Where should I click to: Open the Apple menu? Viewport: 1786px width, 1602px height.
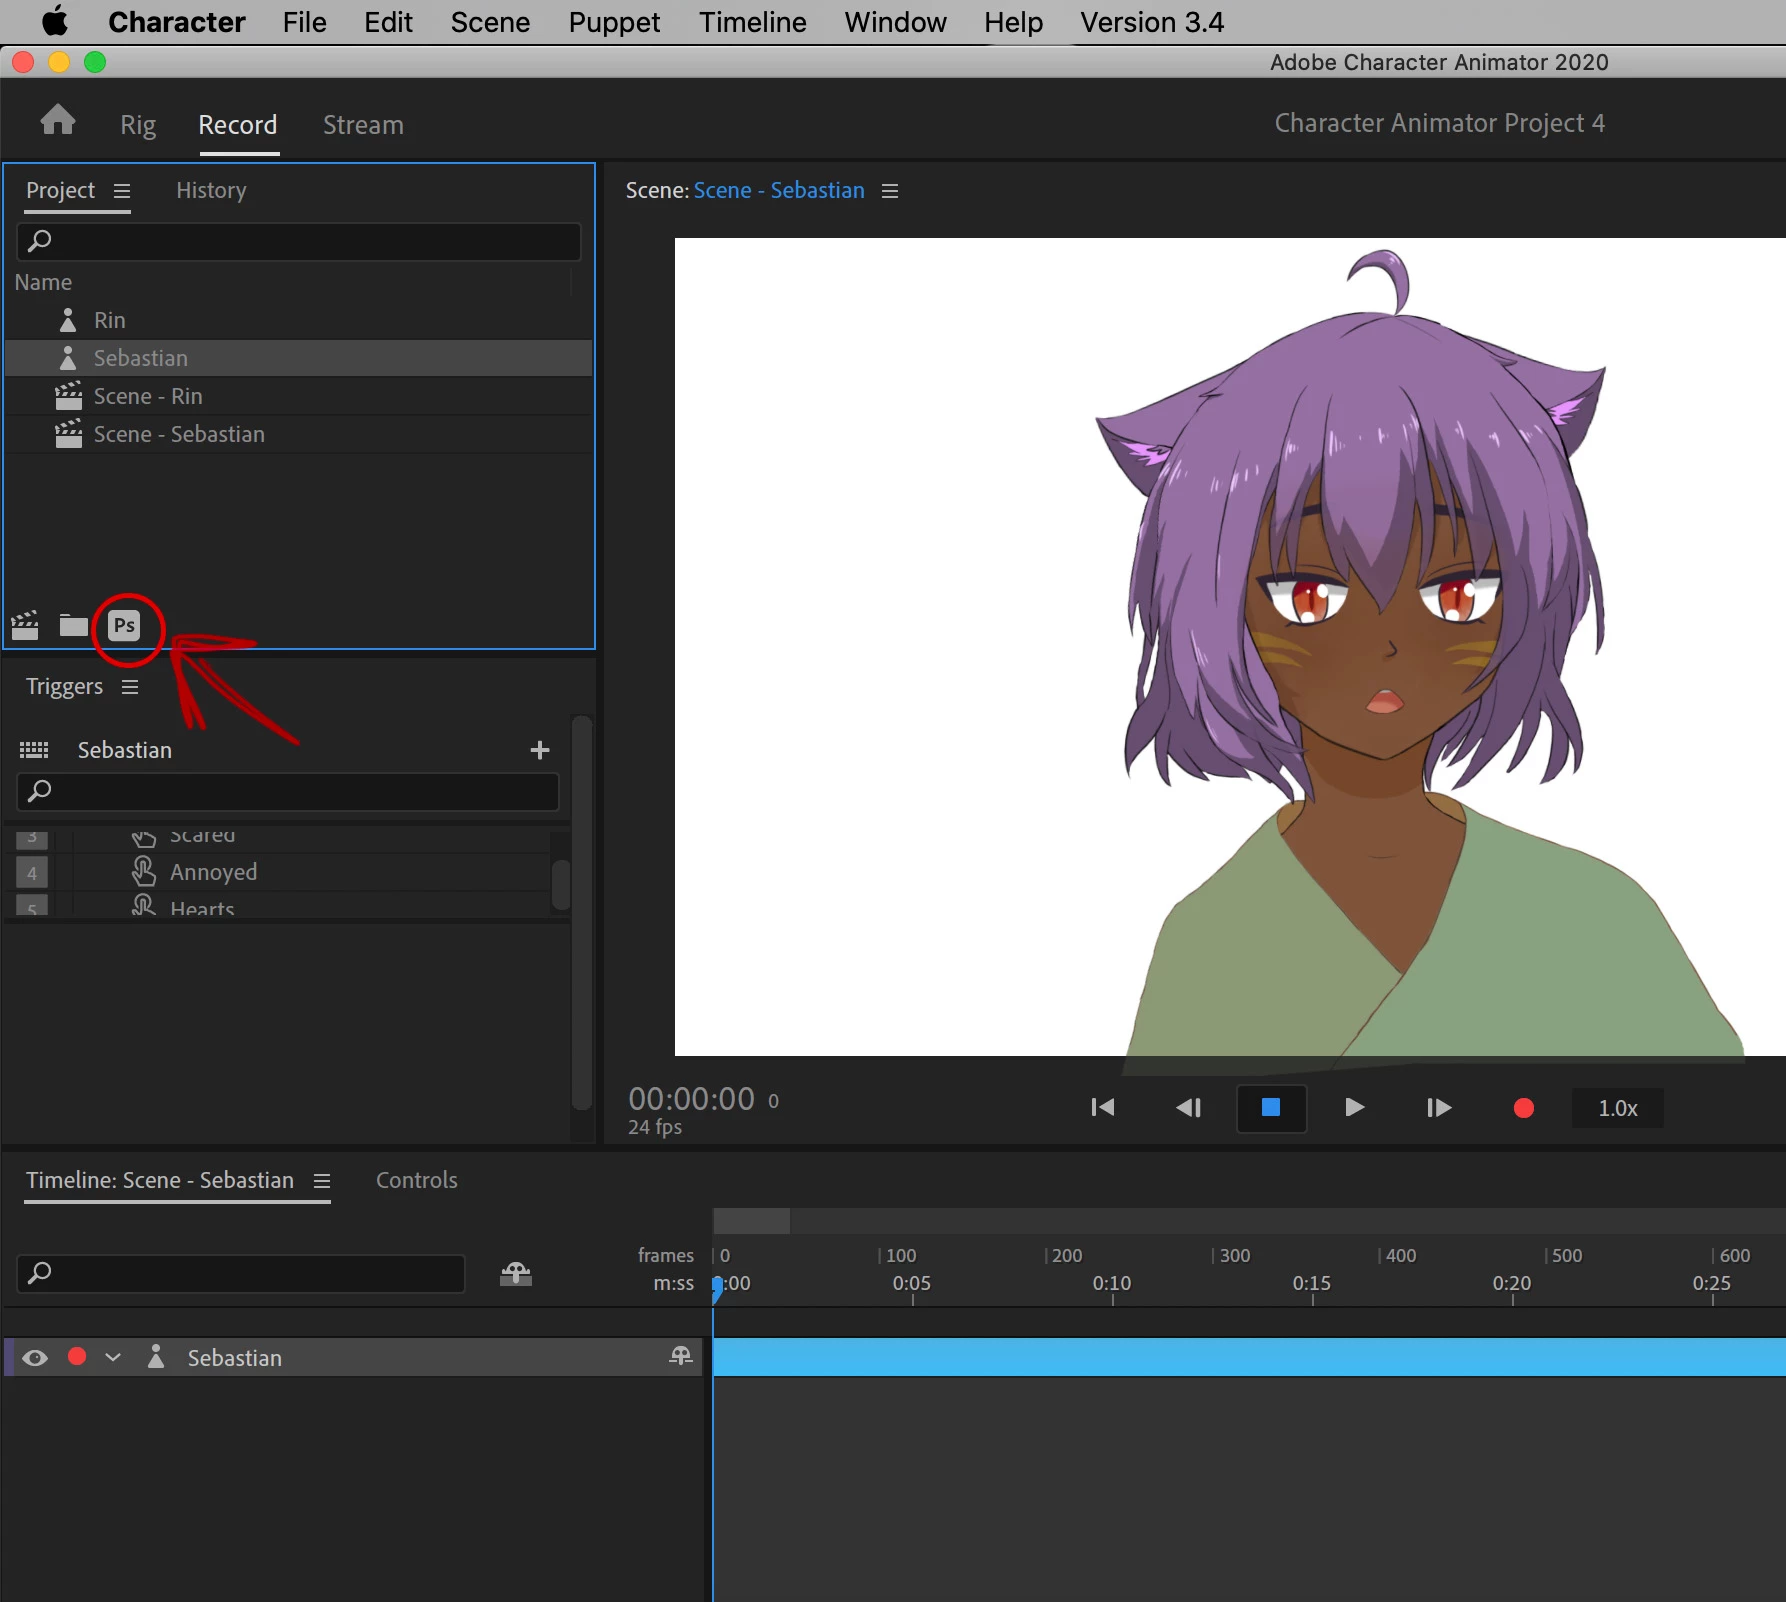pos(55,22)
